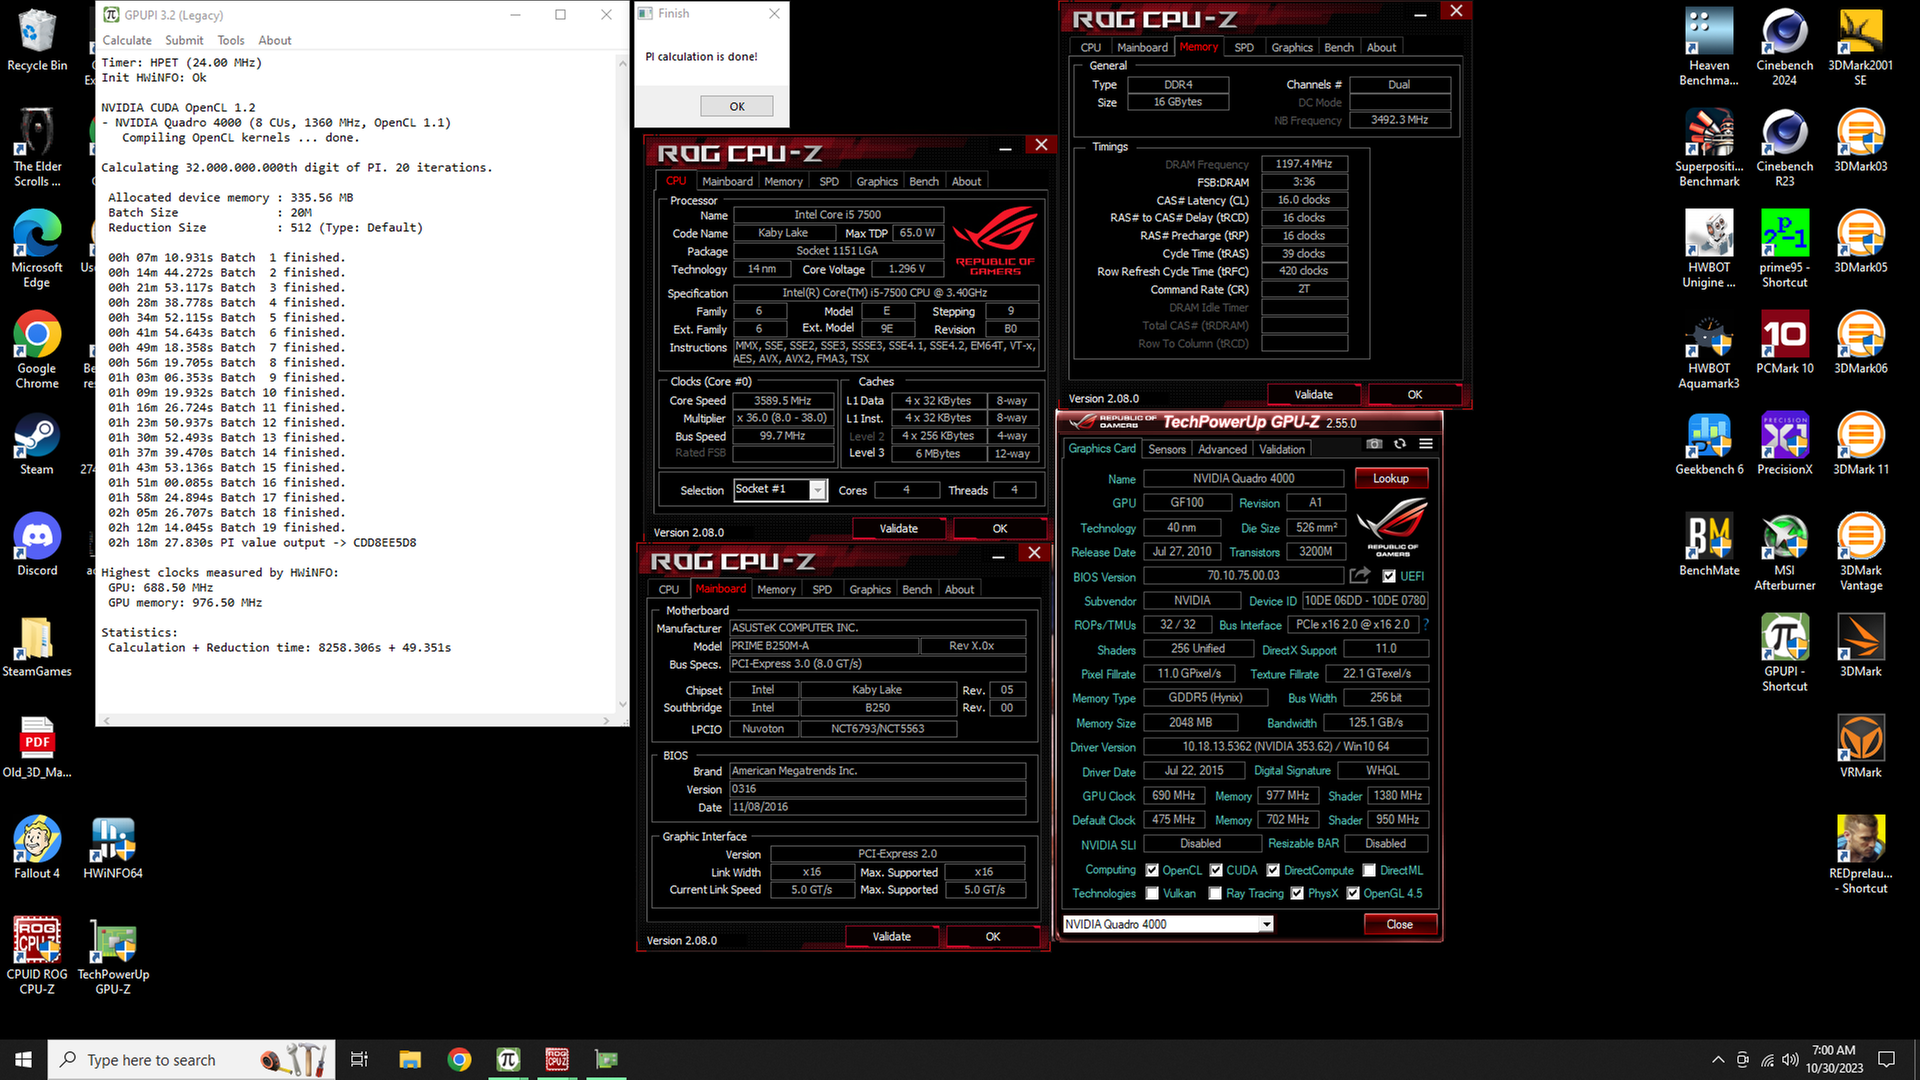Open the SteamGames folder icon

[37, 646]
